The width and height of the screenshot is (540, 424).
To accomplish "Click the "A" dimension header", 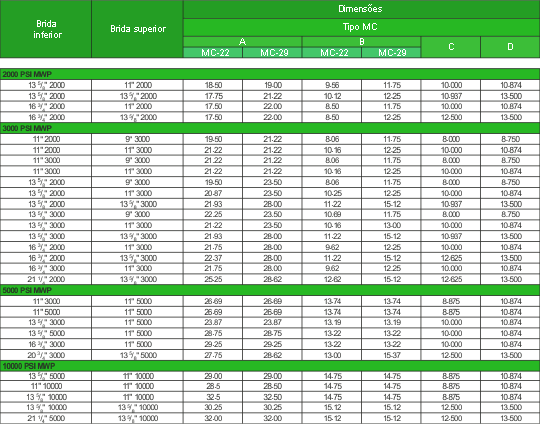I will click(242, 42).
